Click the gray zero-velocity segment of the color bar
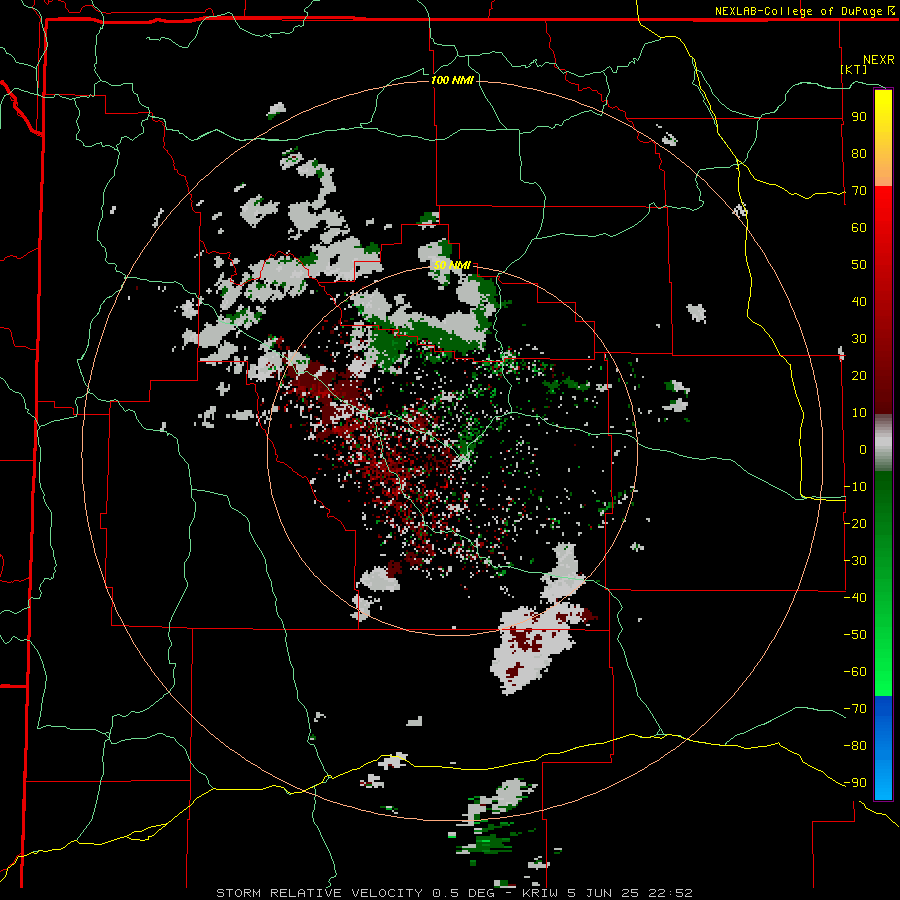The height and width of the screenshot is (900, 900). pos(883,443)
